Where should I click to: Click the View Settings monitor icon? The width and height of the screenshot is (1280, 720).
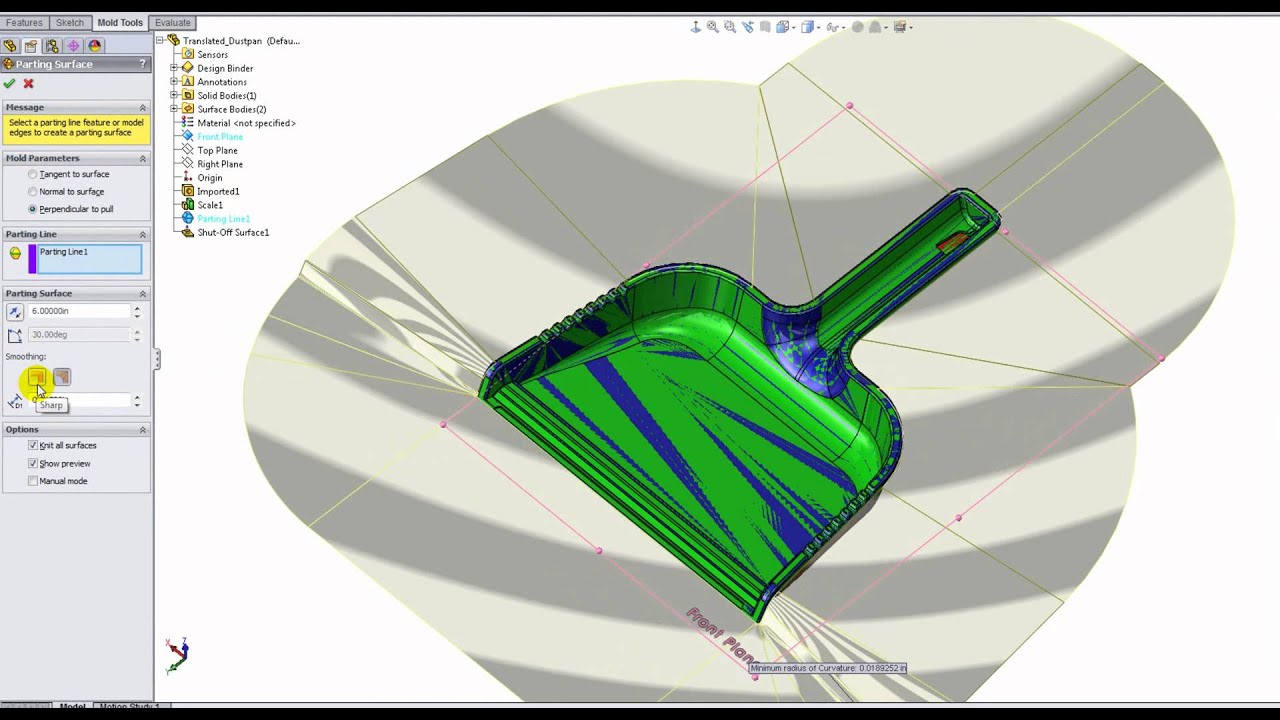[x=900, y=27]
